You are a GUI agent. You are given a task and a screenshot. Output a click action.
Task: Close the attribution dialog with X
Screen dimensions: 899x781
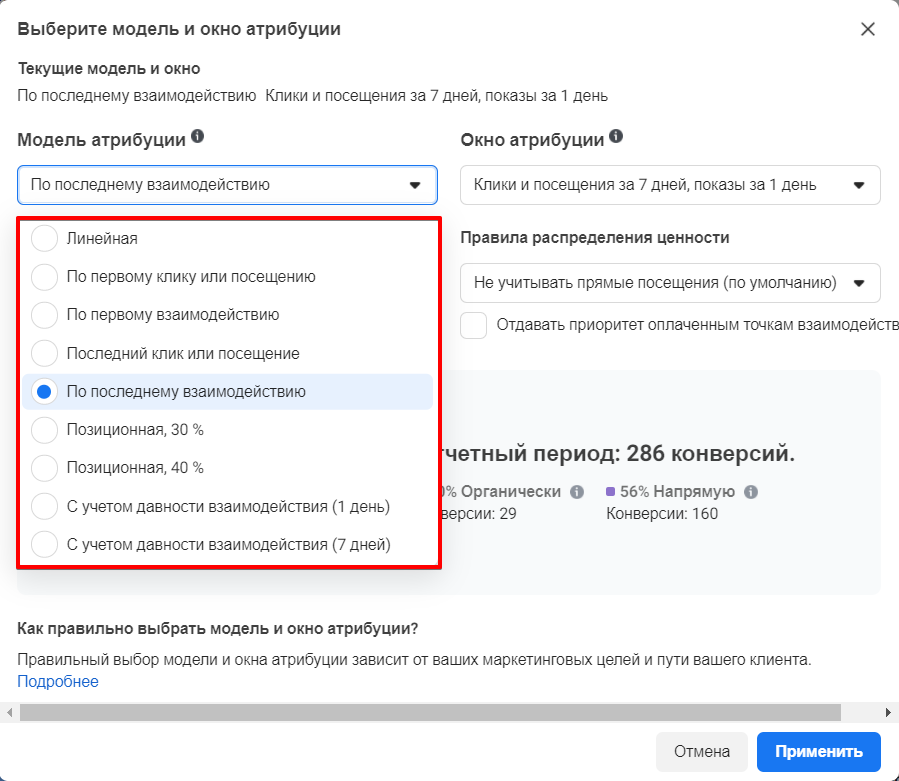coord(868,29)
